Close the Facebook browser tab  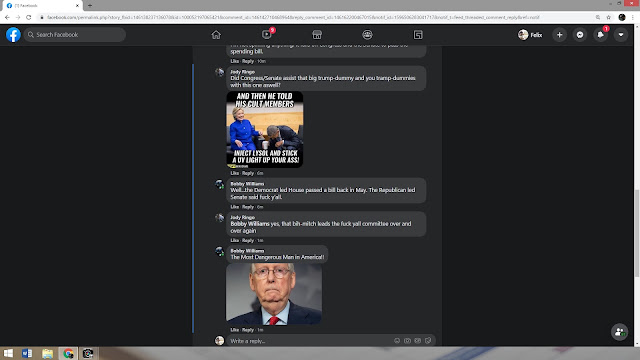78,5
